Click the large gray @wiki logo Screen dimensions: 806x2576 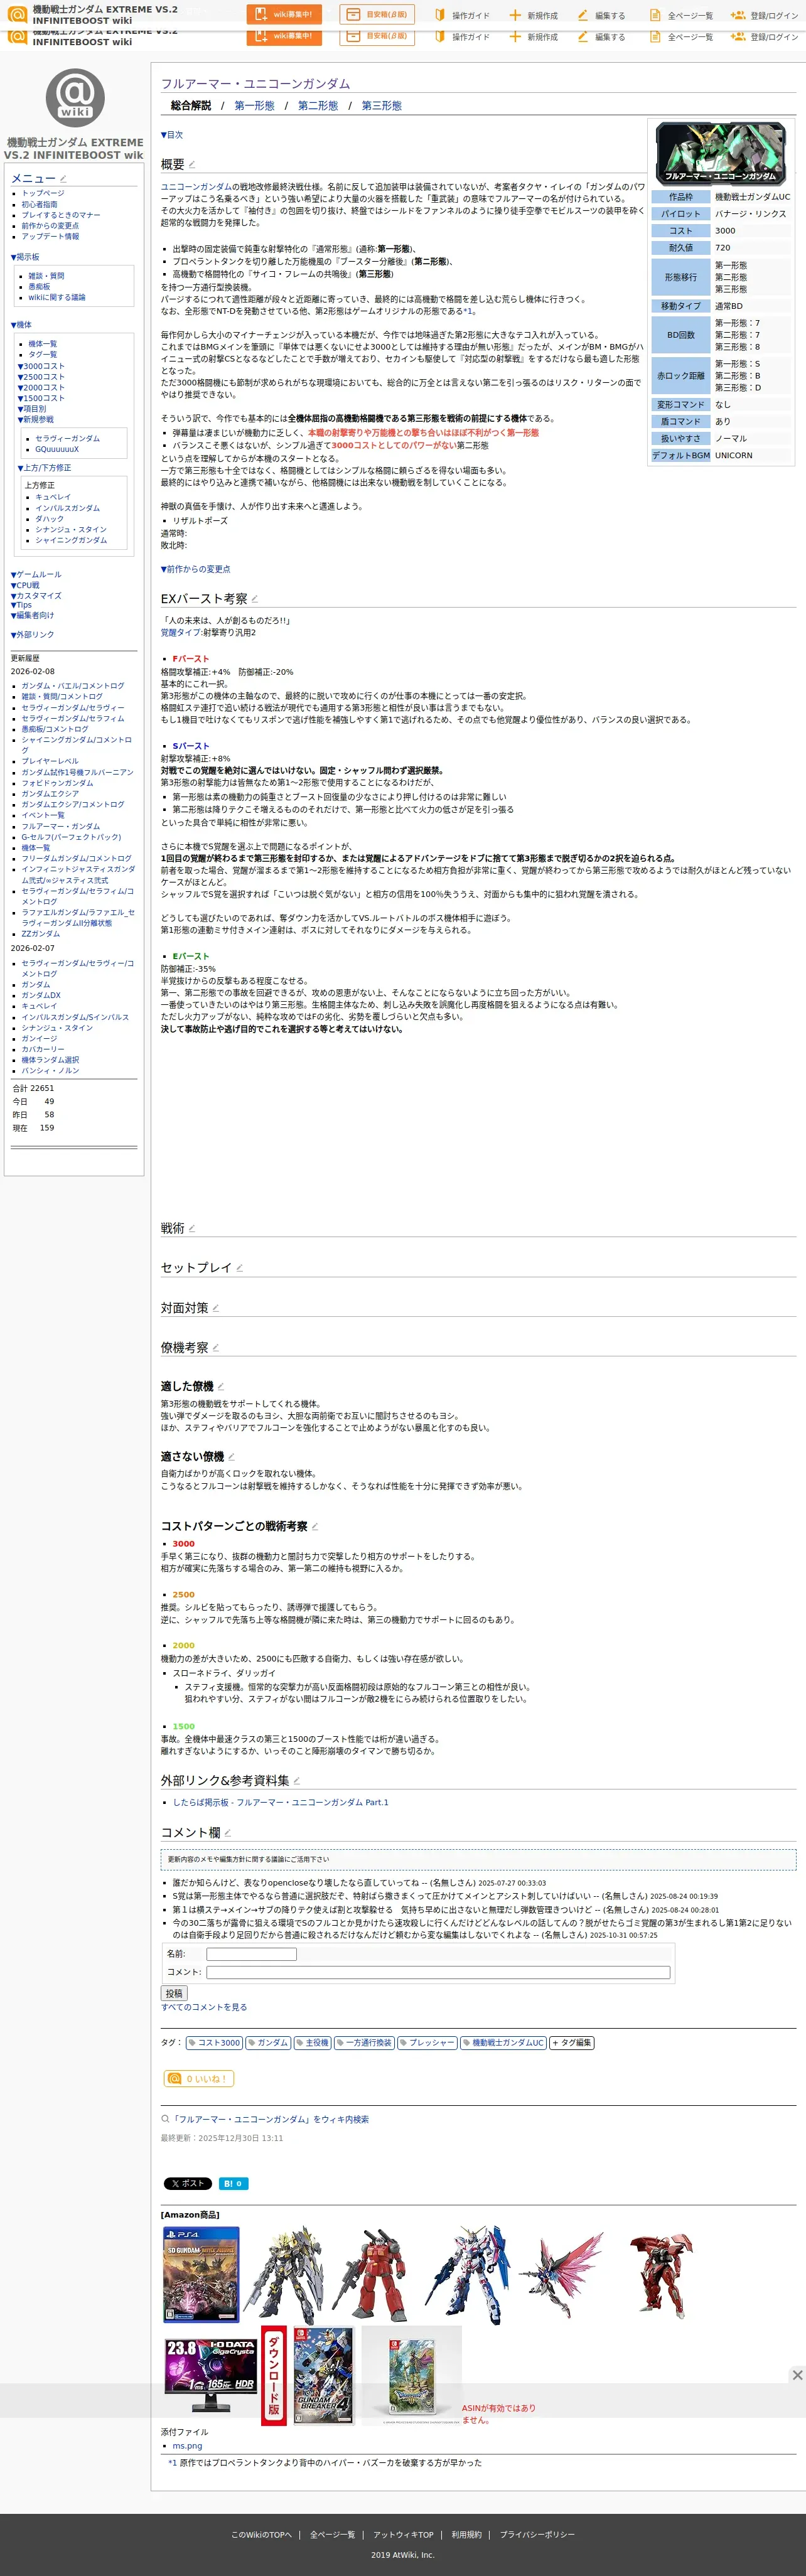(x=75, y=97)
